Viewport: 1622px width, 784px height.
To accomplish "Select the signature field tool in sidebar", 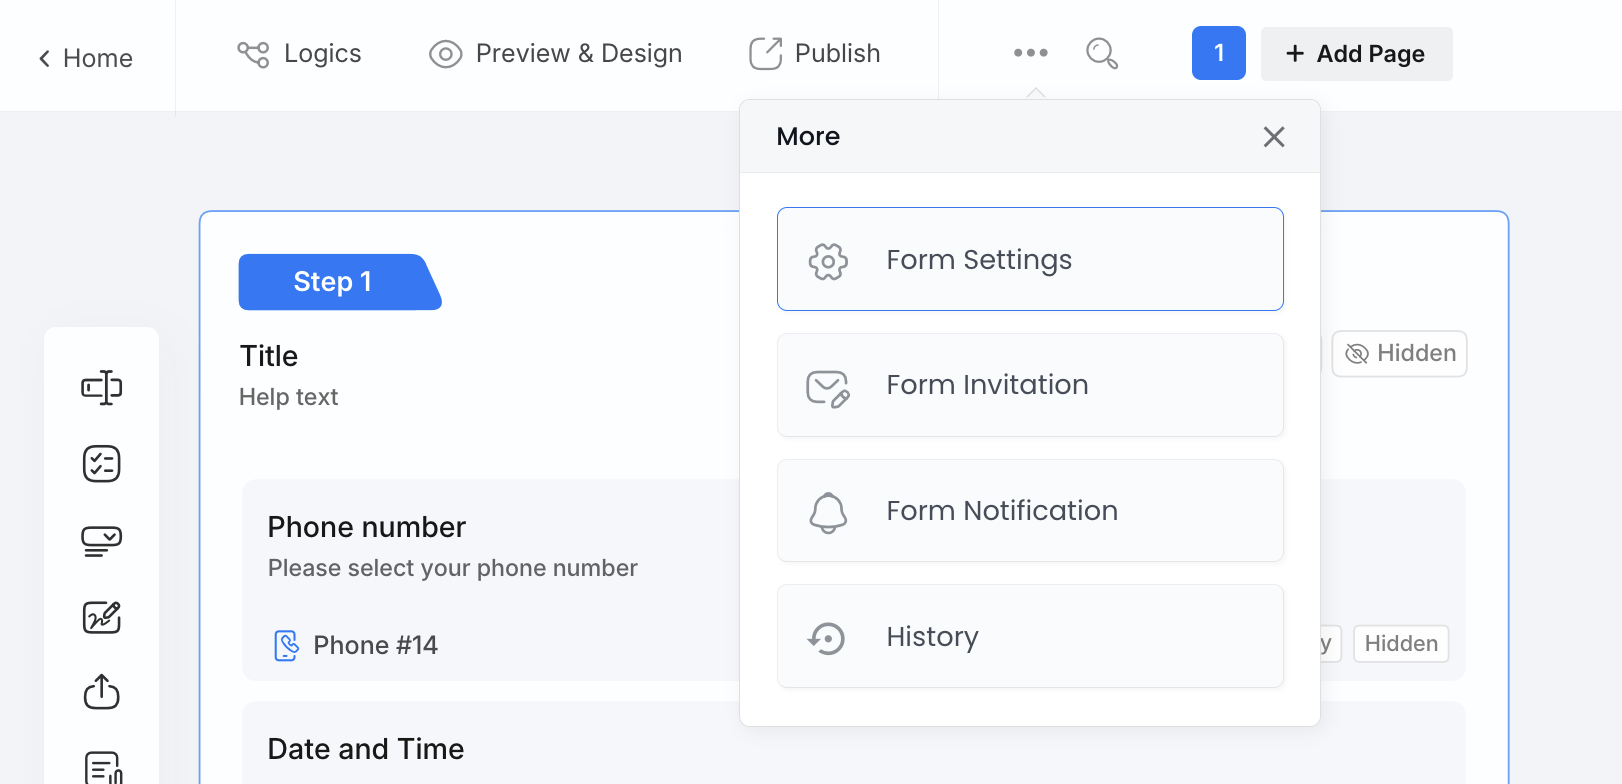I will pos(101,617).
